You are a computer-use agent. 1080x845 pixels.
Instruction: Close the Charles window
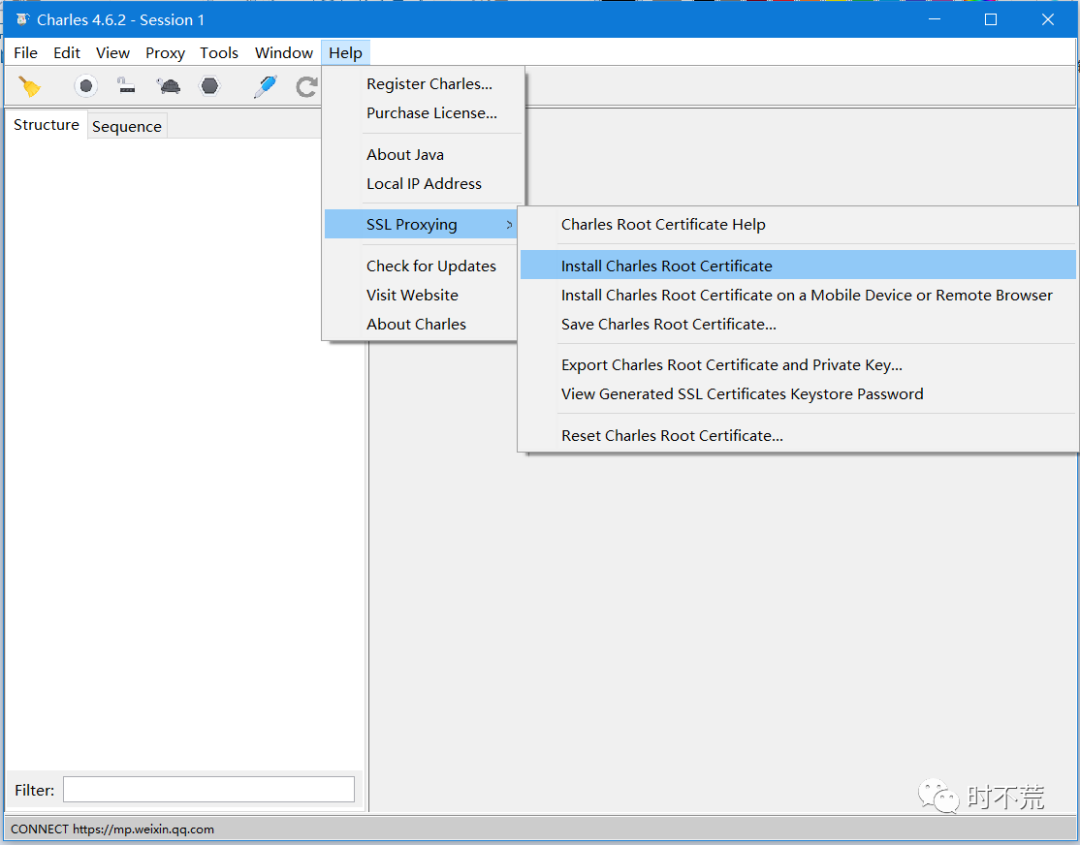coord(1048,19)
